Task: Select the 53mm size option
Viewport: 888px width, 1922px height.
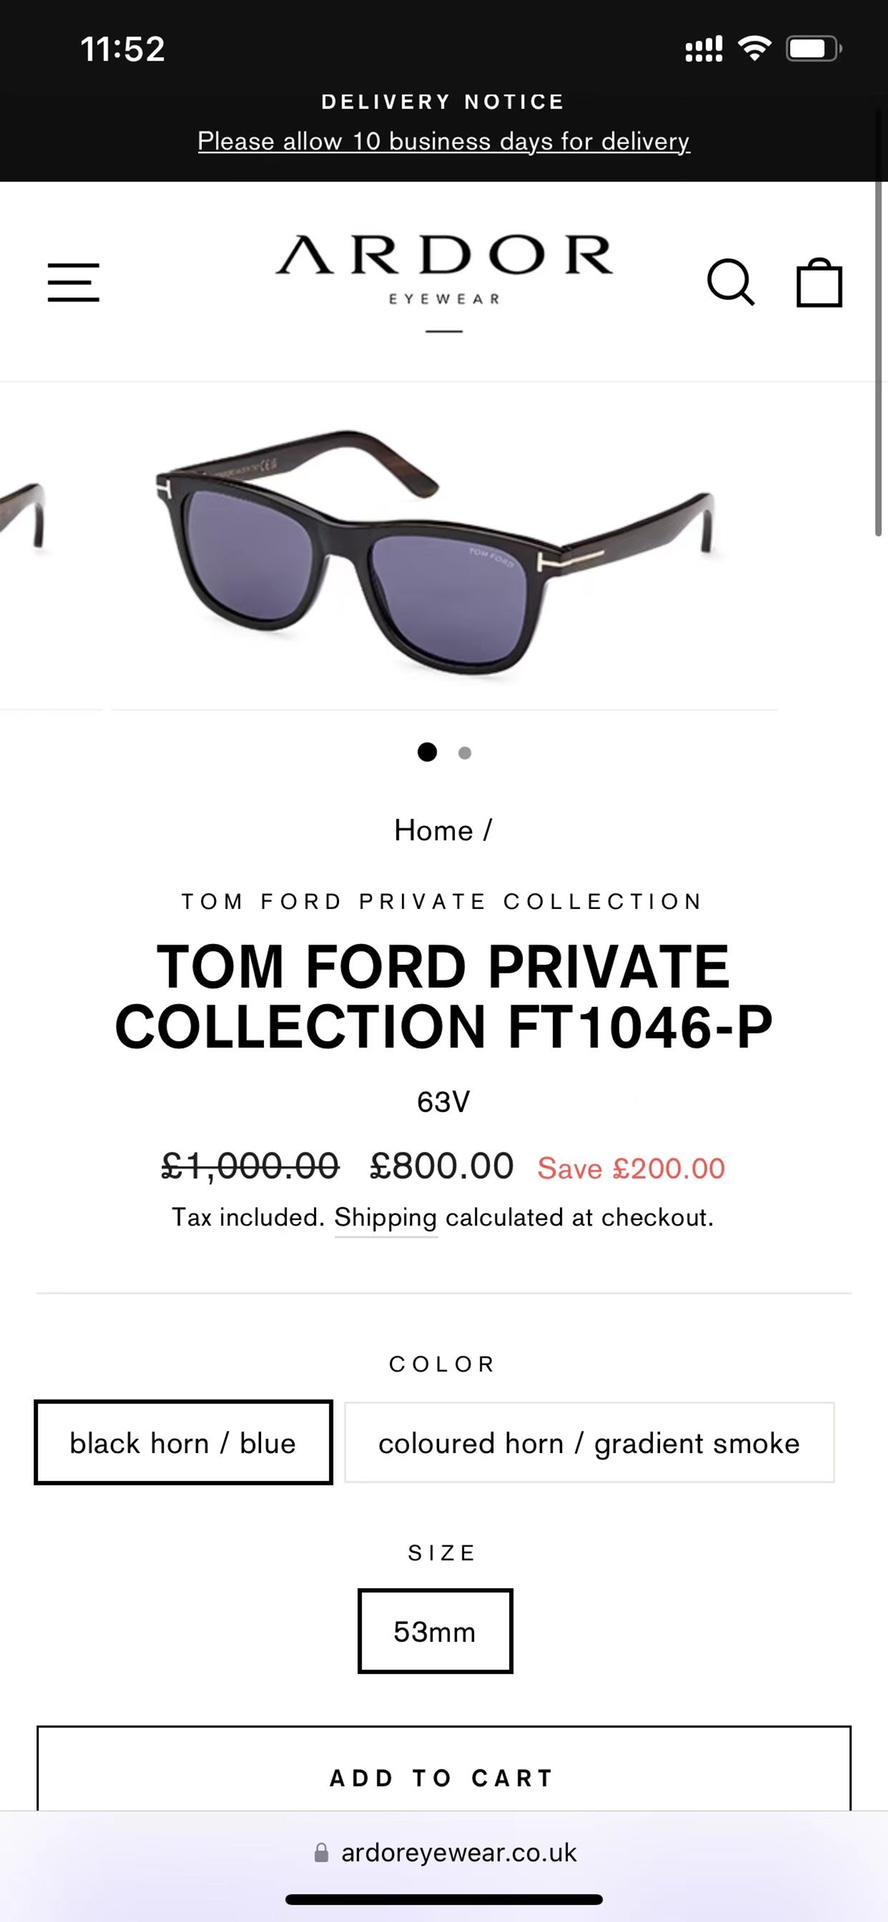Action: (x=435, y=1631)
